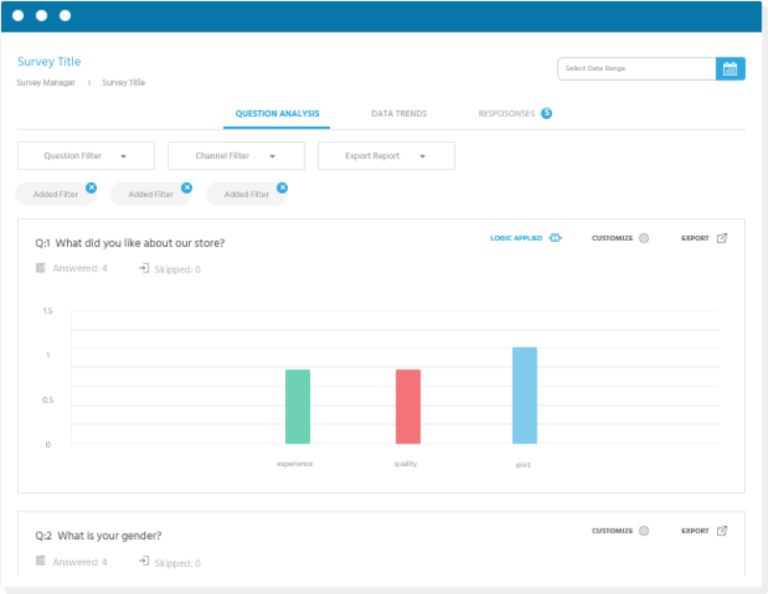The image size is (768, 594).
Task: Remove the third Added Filter chip
Action: (282, 187)
